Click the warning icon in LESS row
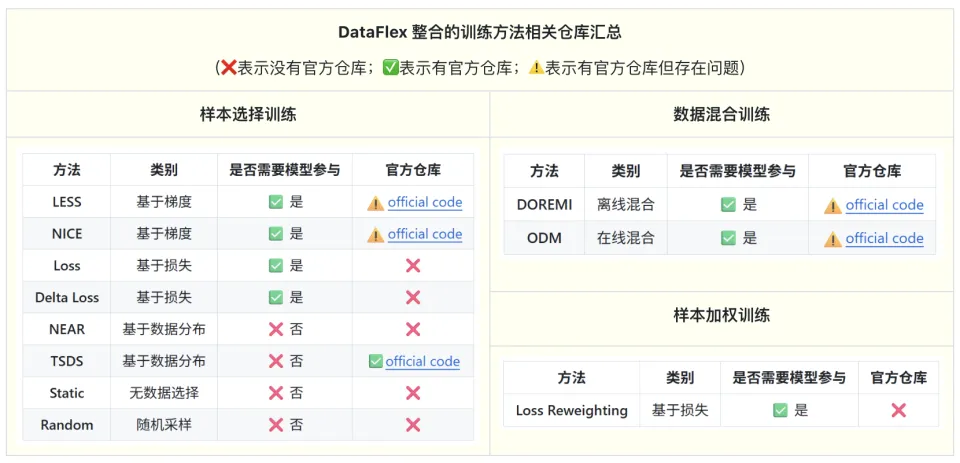This screenshot has width=960, height=463. click(375, 203)
